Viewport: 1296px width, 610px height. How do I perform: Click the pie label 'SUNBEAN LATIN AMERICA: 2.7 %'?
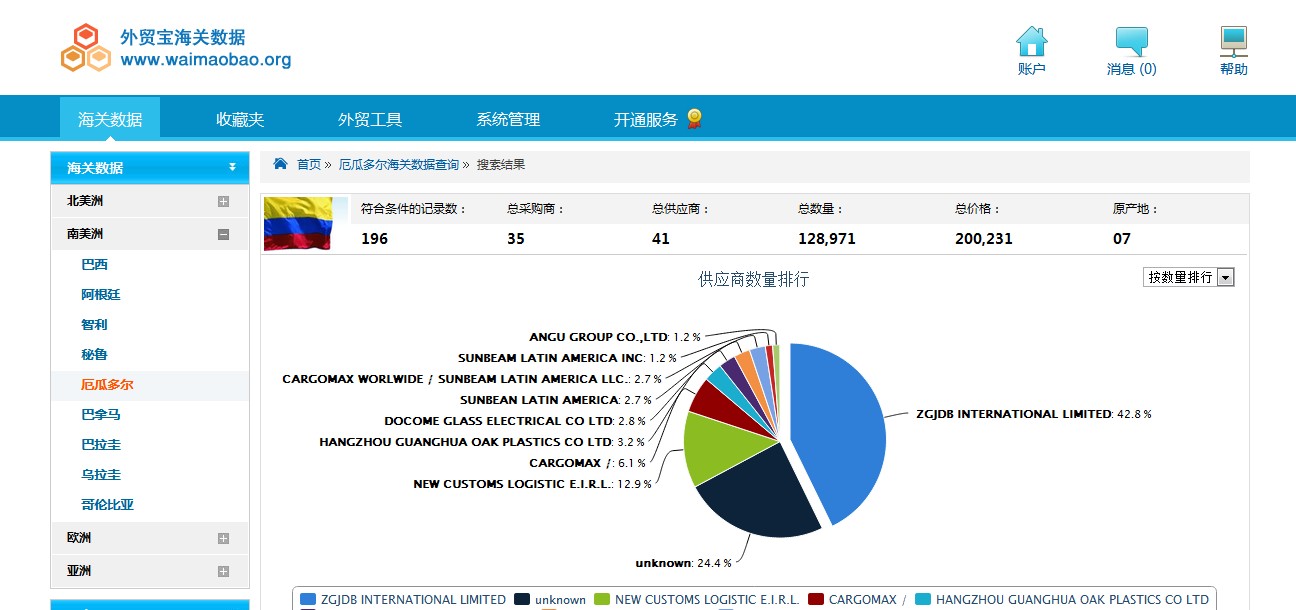point(556,400)
